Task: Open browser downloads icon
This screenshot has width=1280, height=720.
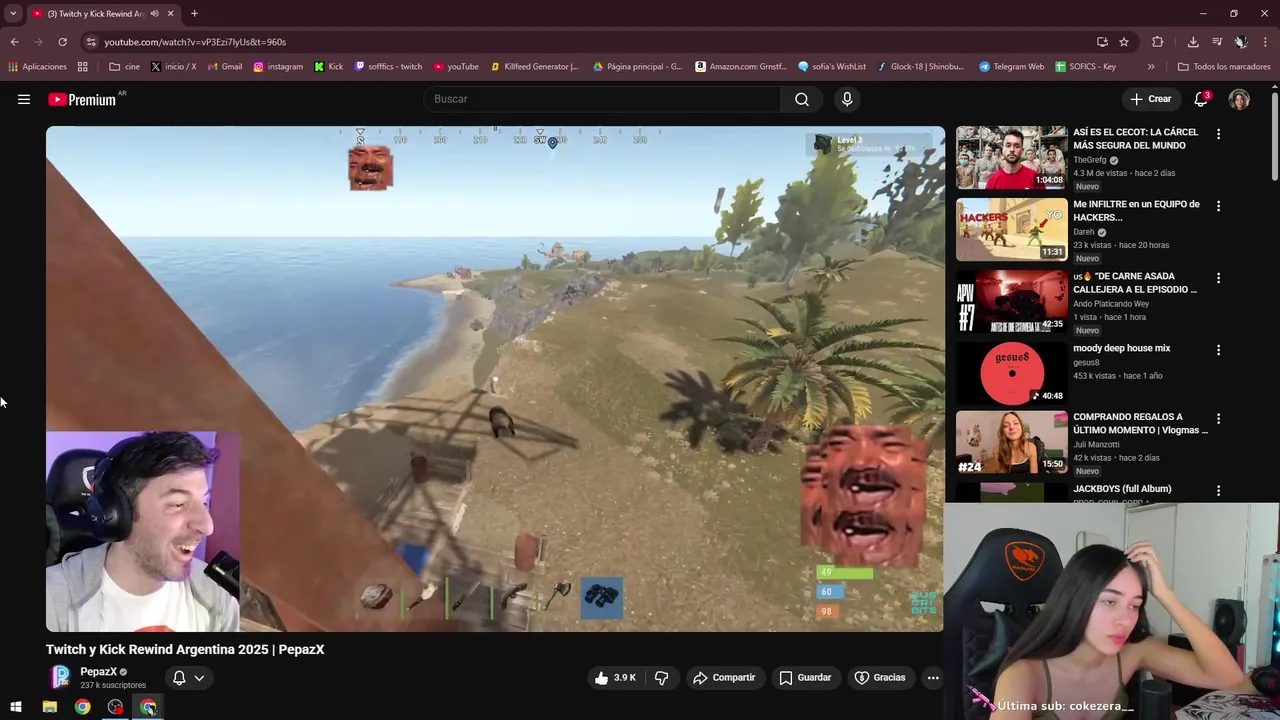Action: tap(1193, 42)
